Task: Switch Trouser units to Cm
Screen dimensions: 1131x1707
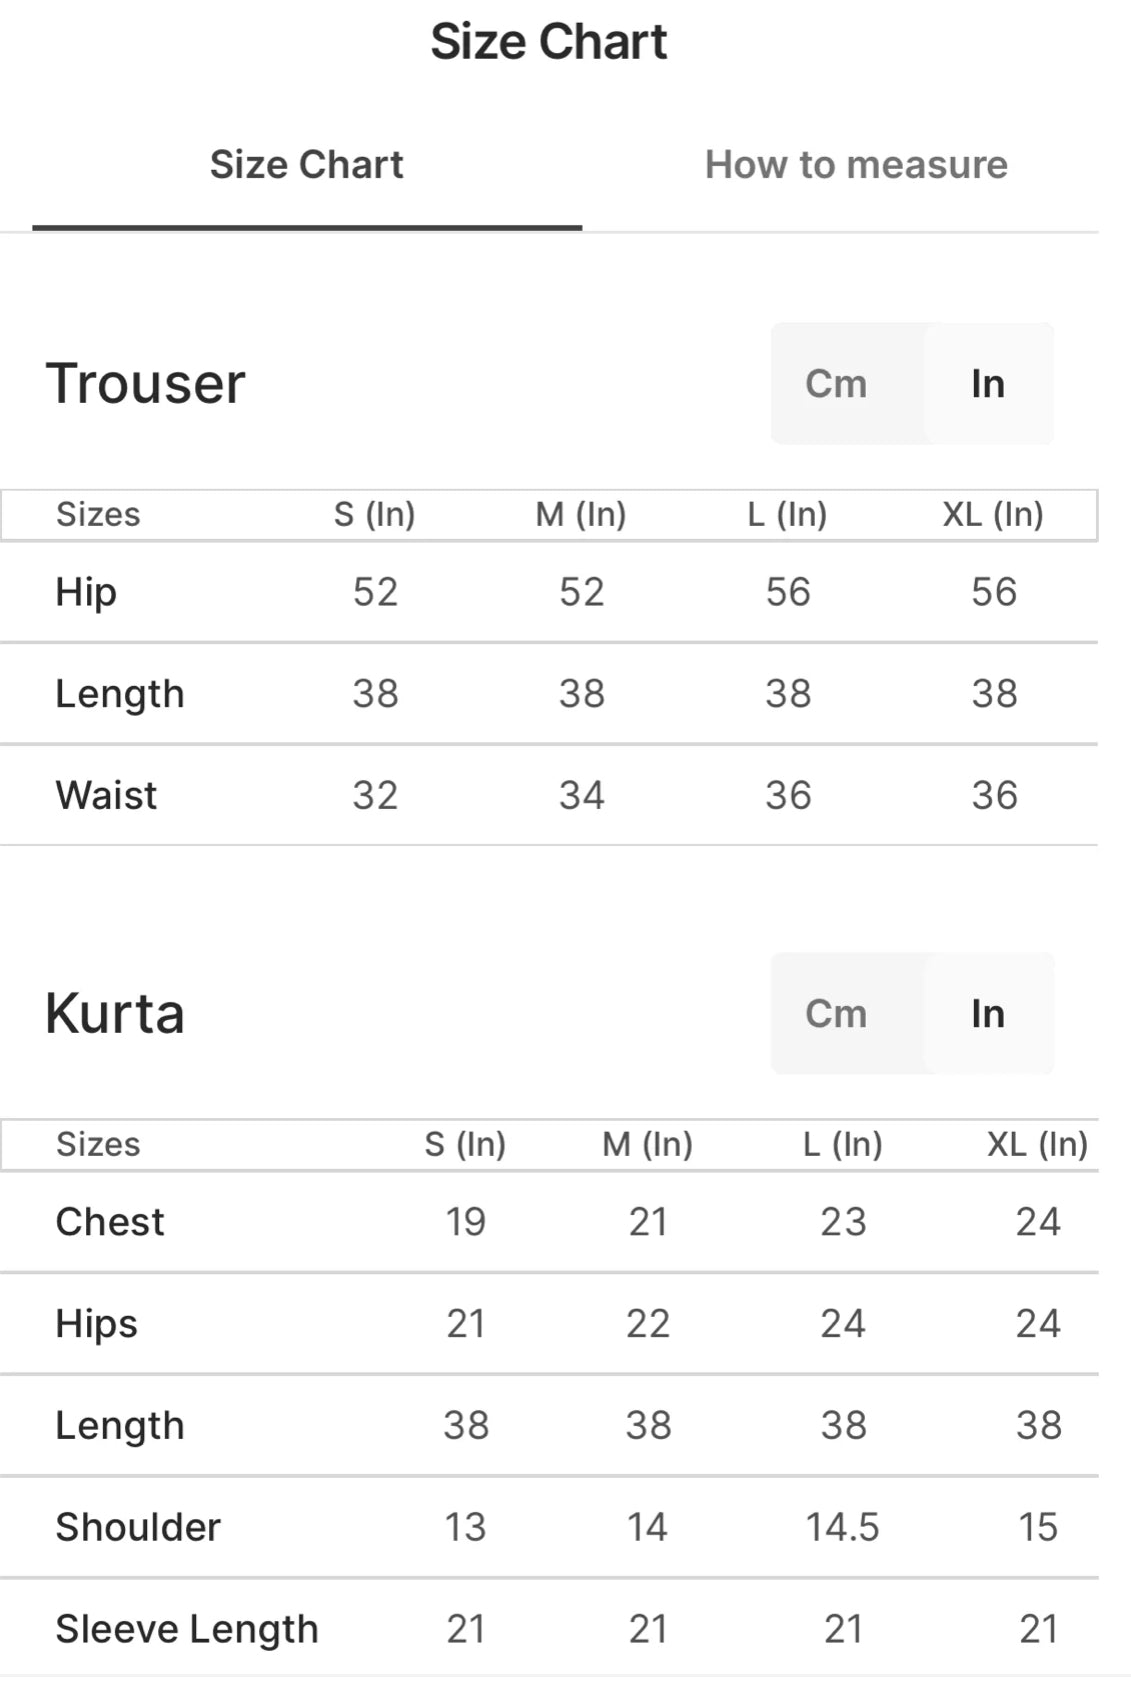Action: [x=836, y=384]
